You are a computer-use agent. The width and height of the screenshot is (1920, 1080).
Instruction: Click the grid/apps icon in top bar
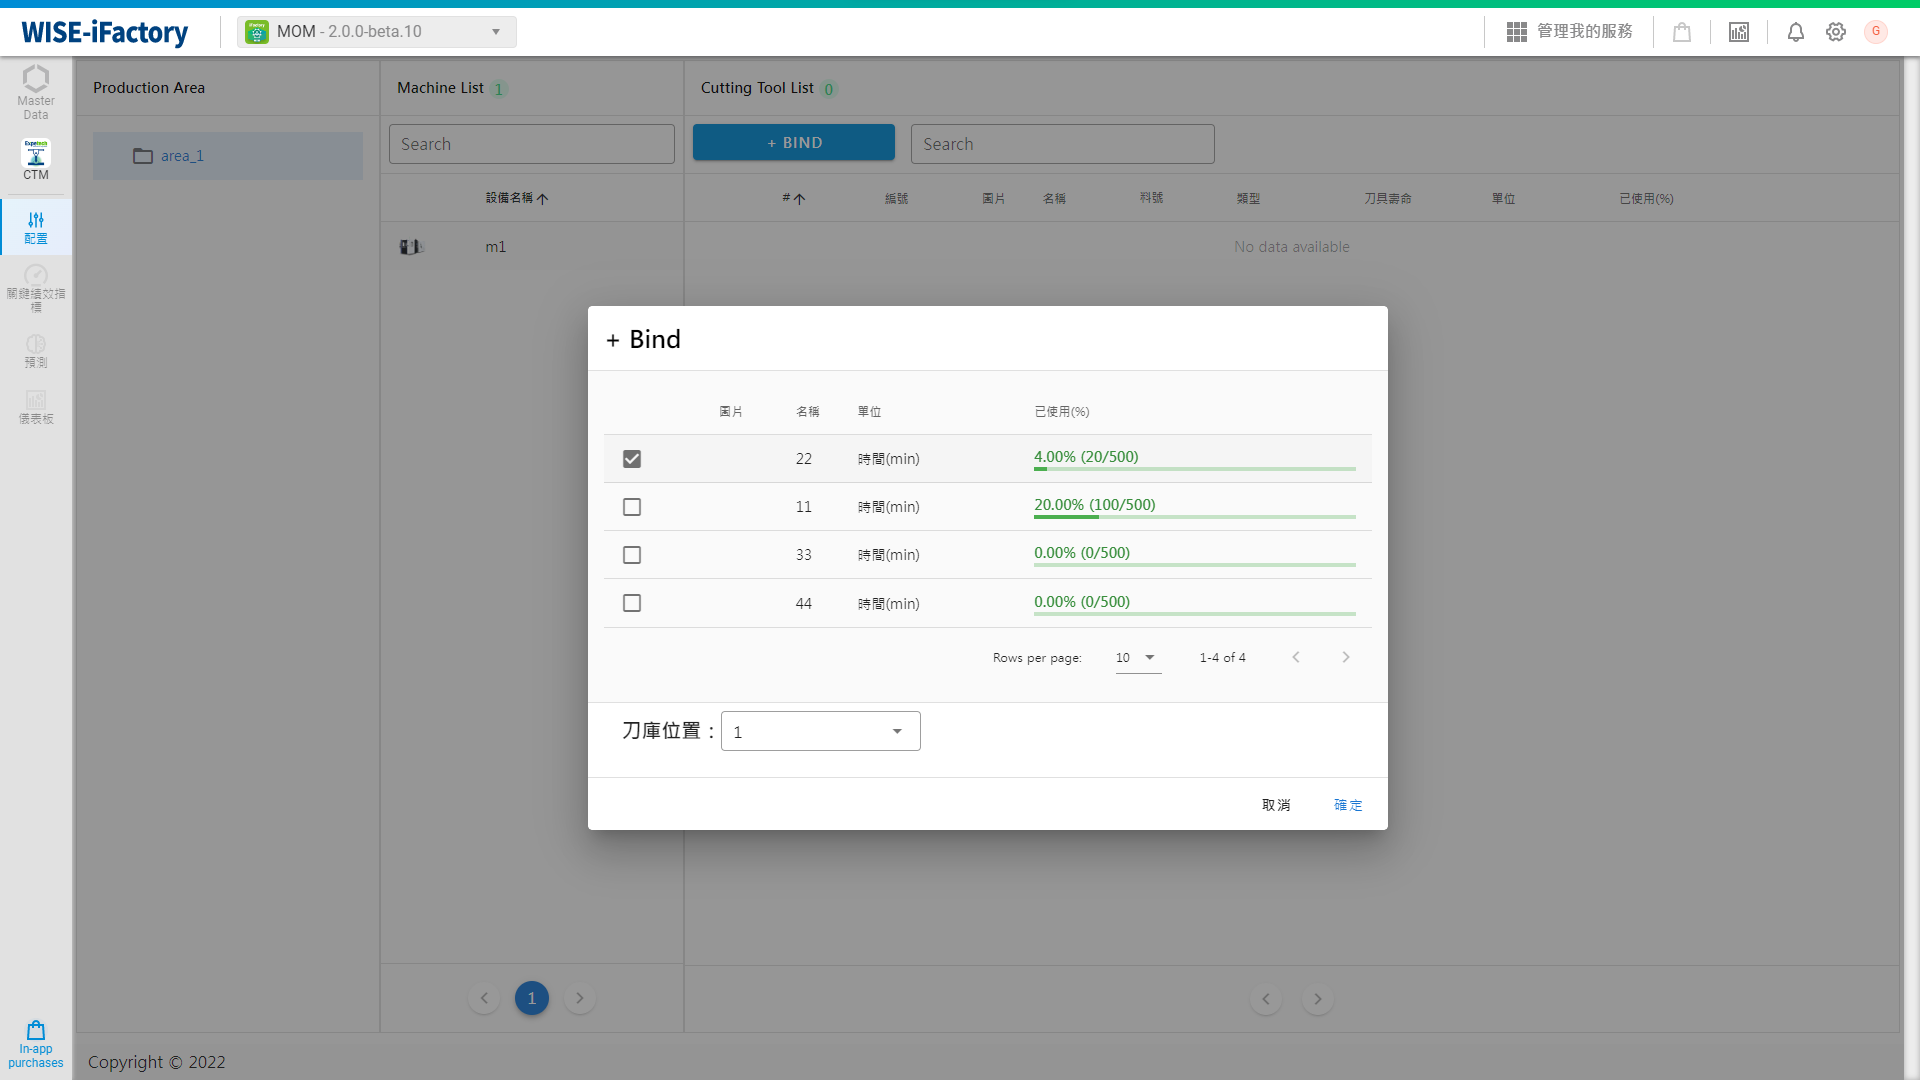point(1515,32)
